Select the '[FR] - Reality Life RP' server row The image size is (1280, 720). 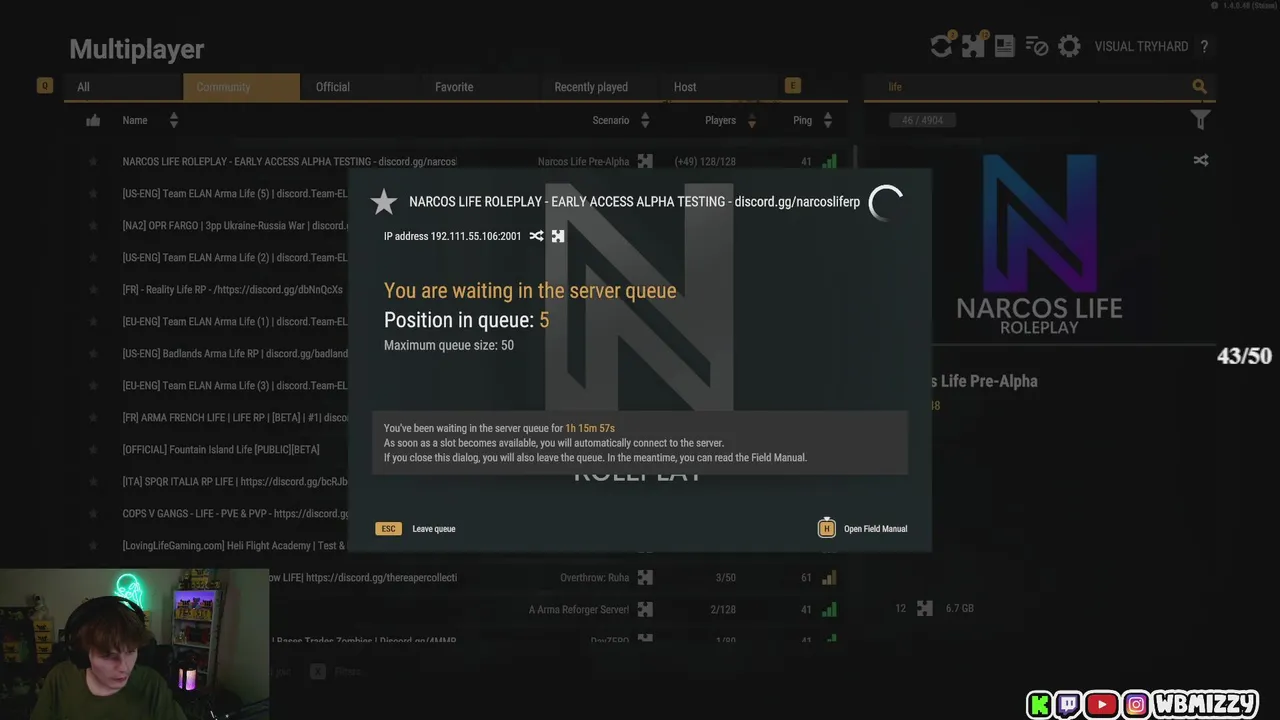point(232,289)
